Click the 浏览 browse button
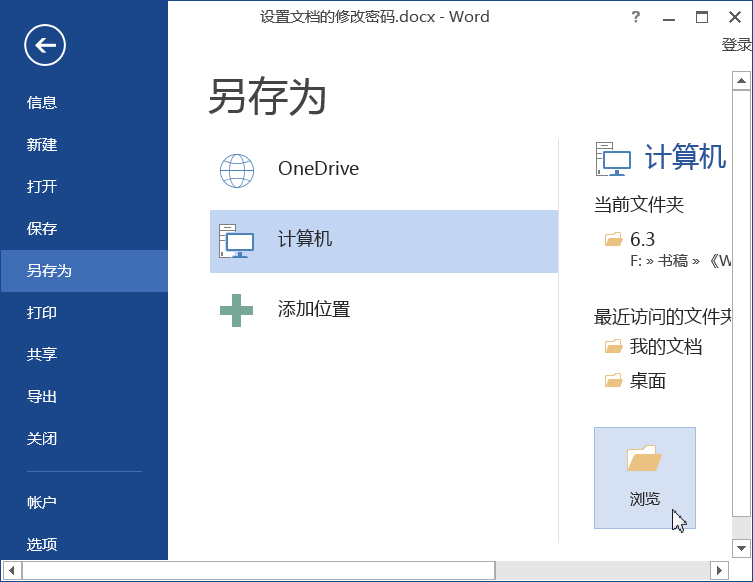This screenshot has width=753, height=582. (x=644, y=478)
